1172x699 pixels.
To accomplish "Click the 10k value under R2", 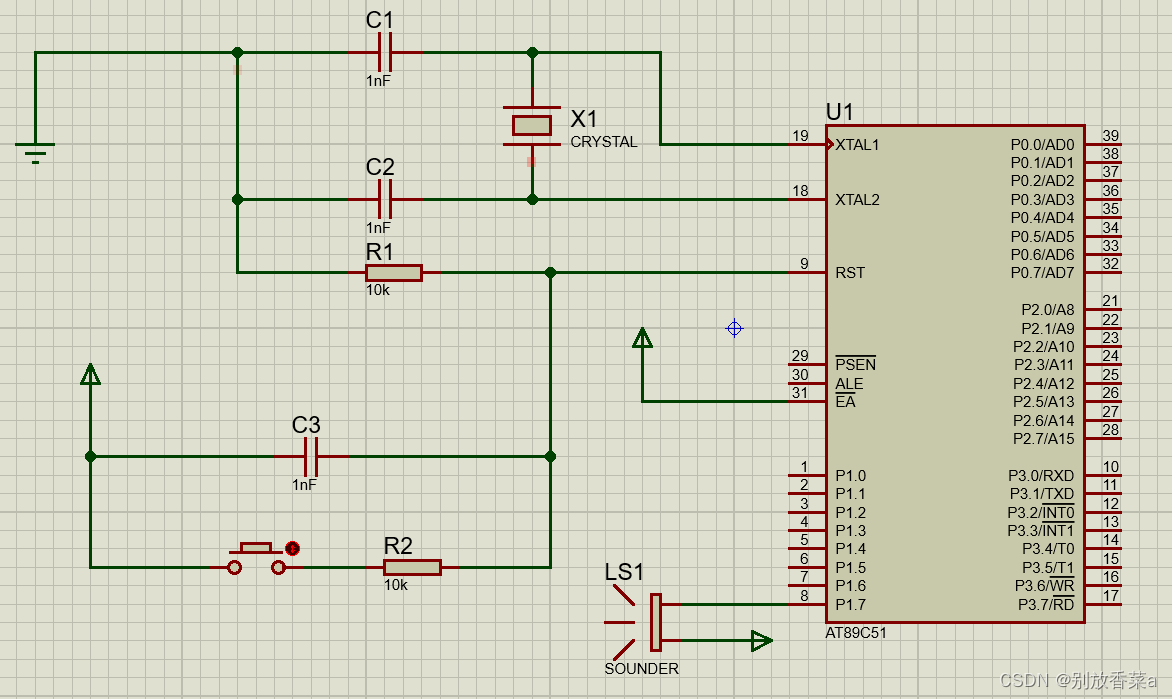I will pos(395,585).
